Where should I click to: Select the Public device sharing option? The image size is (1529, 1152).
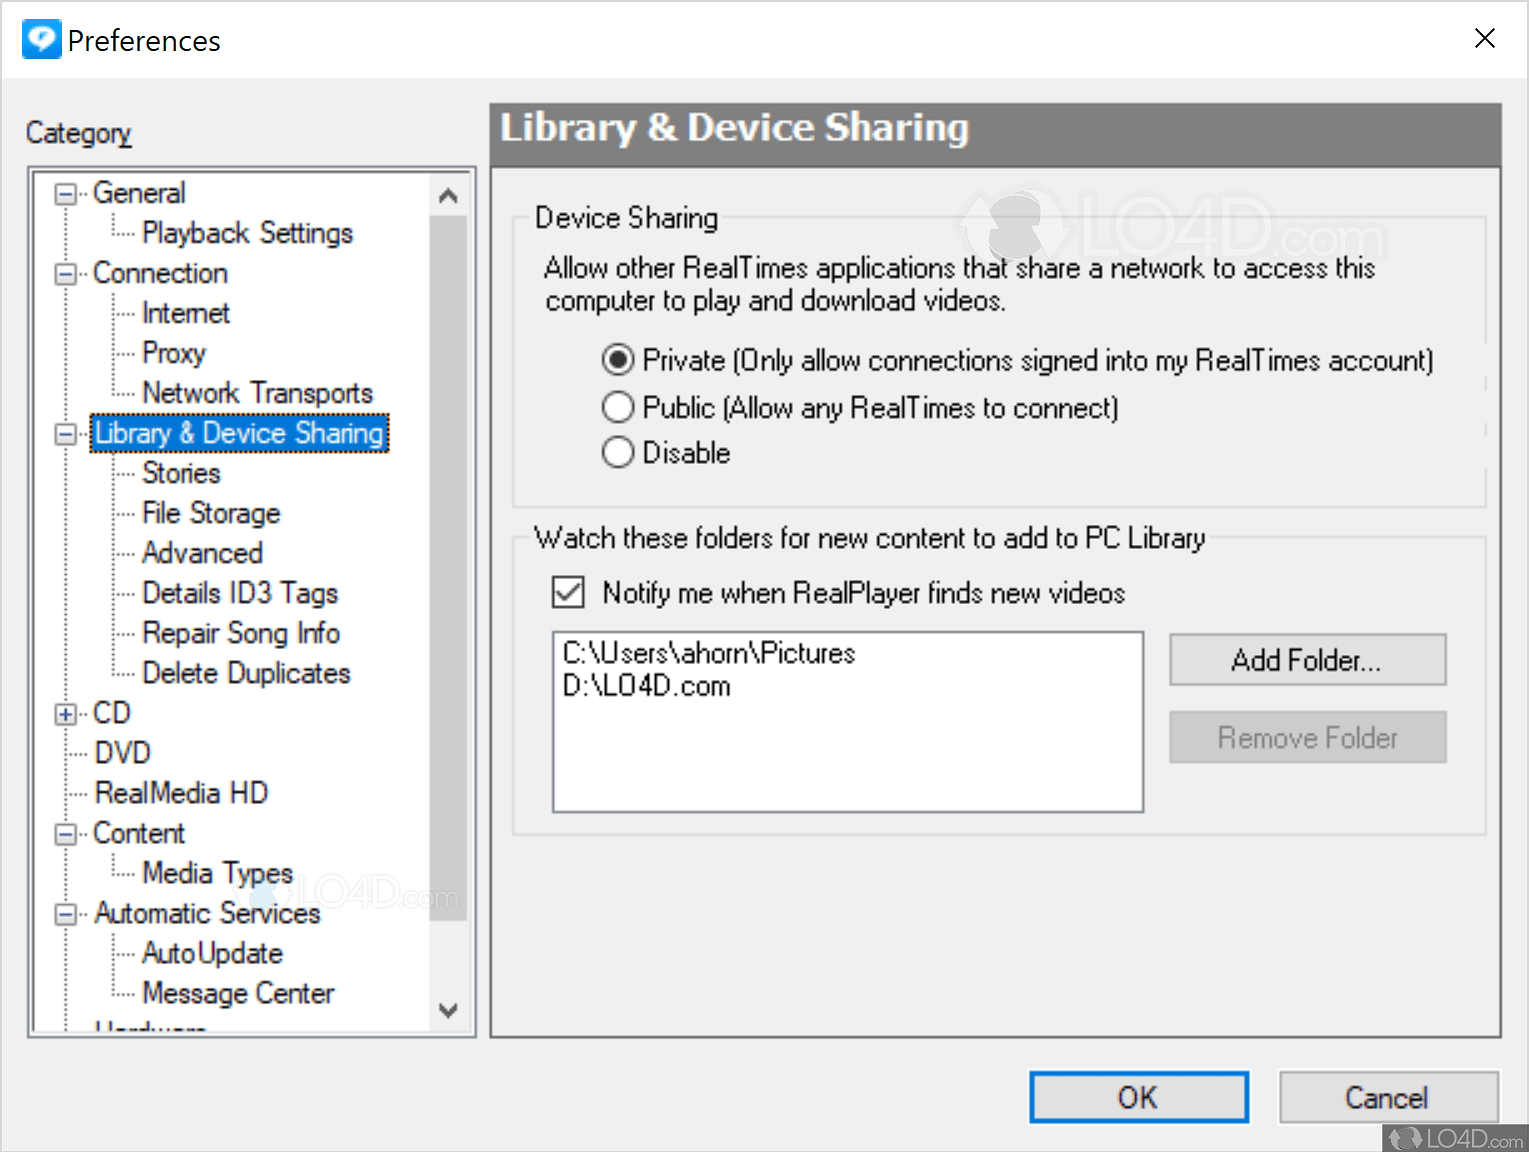618,407
